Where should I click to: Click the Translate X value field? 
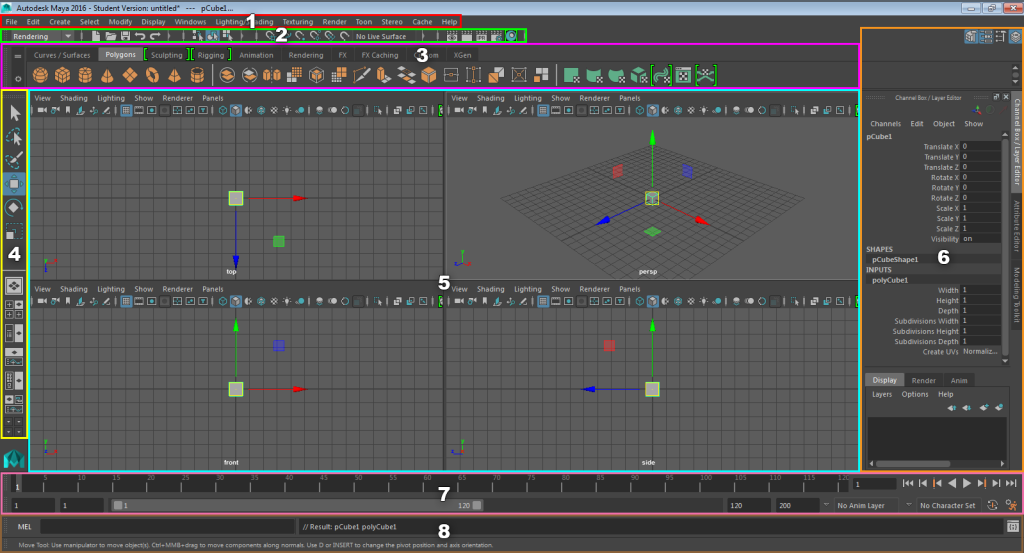pos(980,147)
